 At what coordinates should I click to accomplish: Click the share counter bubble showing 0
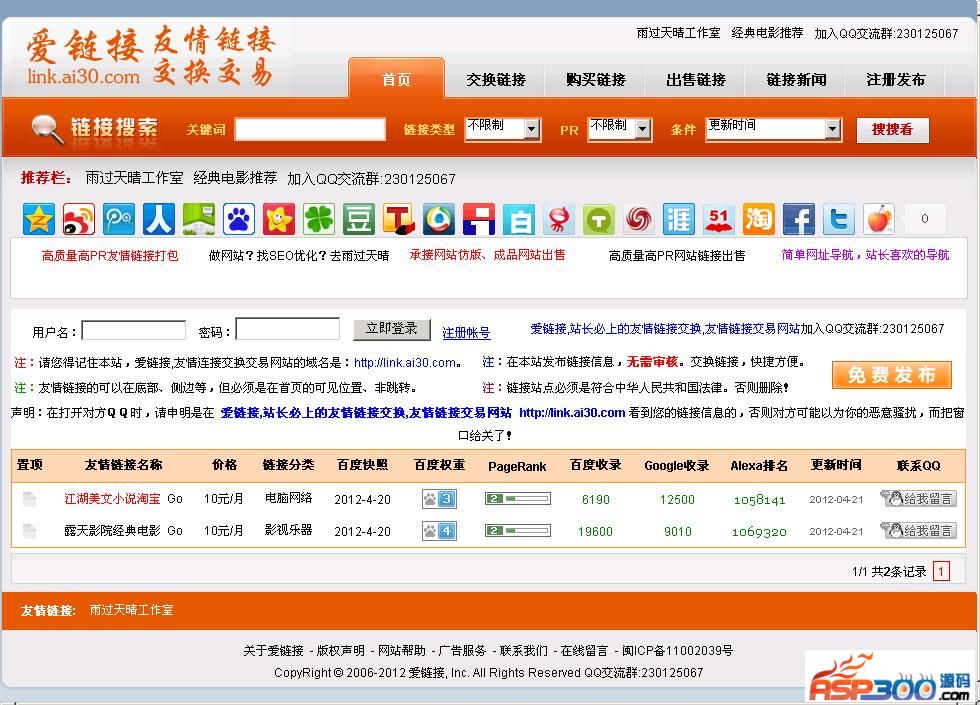coord(924,219)
